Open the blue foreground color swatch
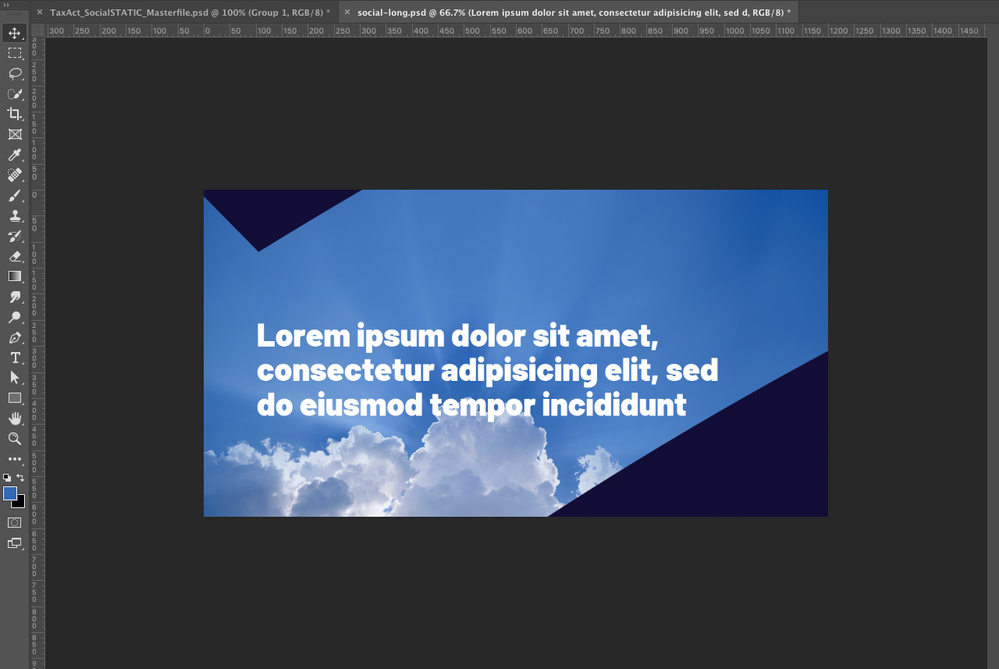This screenshot has height=669, width=999. [x=9, y=493]
